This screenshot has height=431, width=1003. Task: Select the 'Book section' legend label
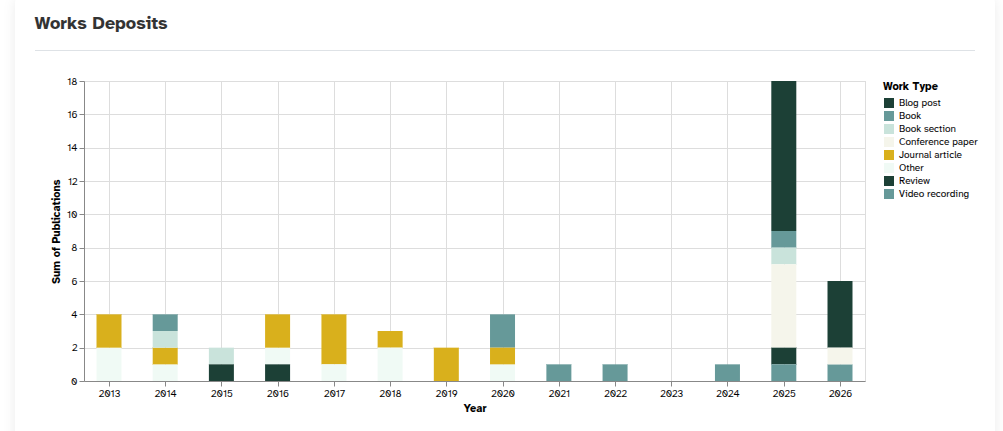[x=927, y=129]
